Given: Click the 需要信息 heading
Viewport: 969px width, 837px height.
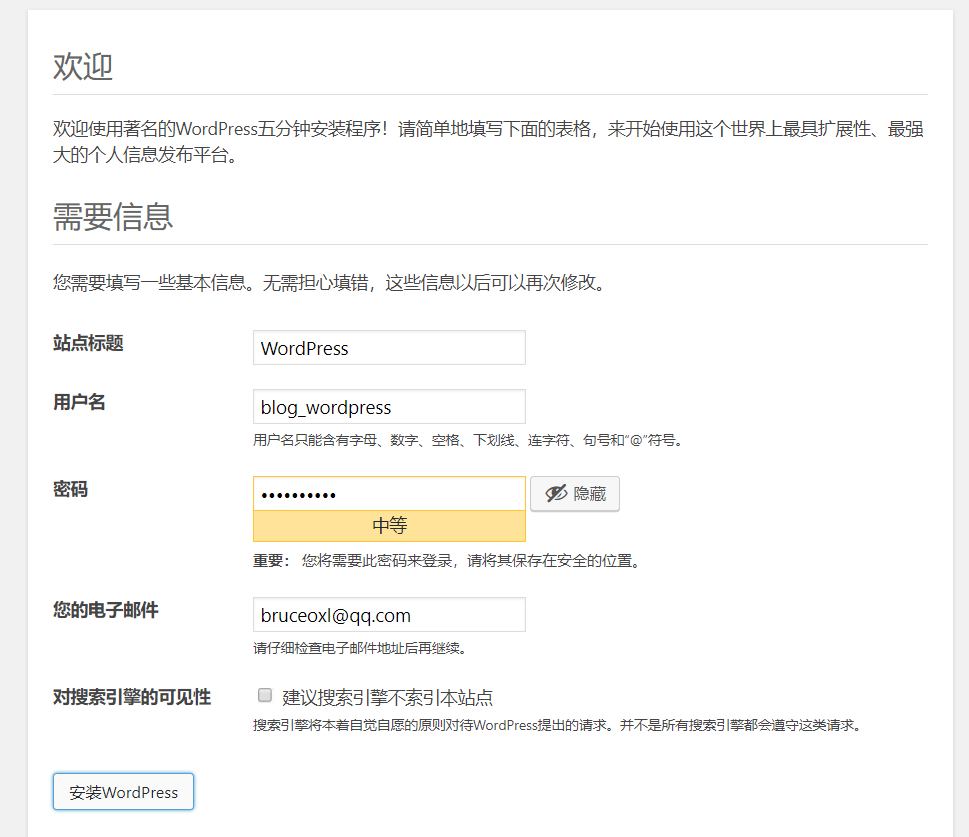Looking at the screenshot, I should tap(112, 217).
